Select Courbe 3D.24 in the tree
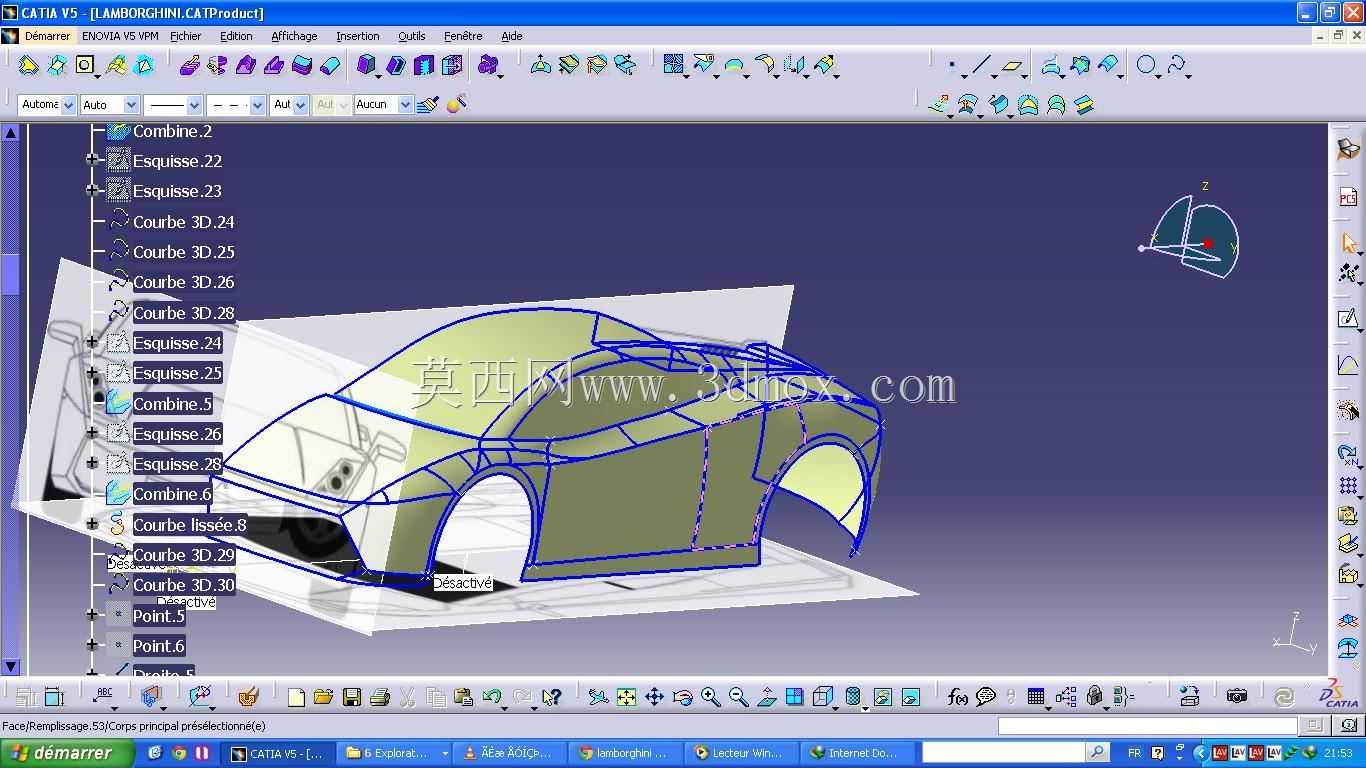1366x768 pixels. [x=183, y=221]
